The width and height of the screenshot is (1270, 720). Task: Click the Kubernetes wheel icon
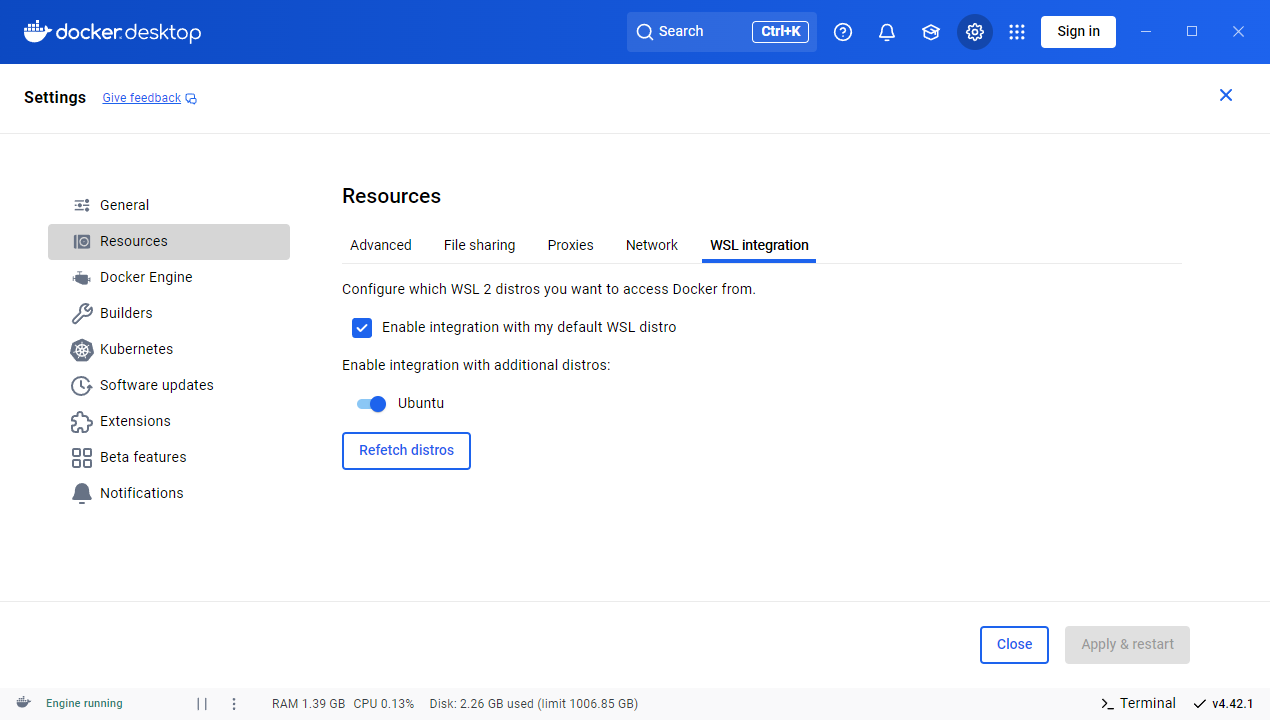click(x=82, y=349)
